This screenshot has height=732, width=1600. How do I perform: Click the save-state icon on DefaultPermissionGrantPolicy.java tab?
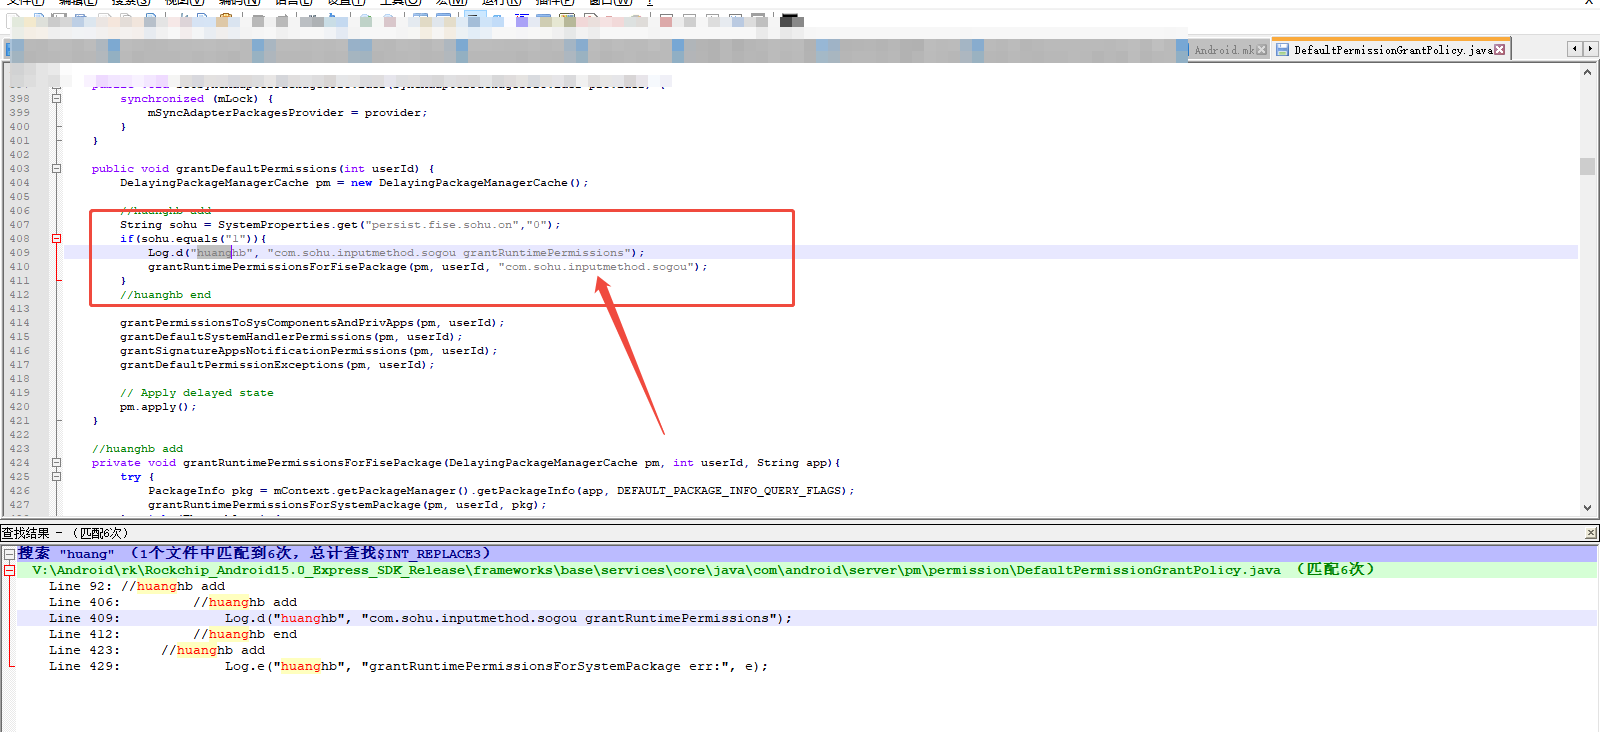point(1282,50)
